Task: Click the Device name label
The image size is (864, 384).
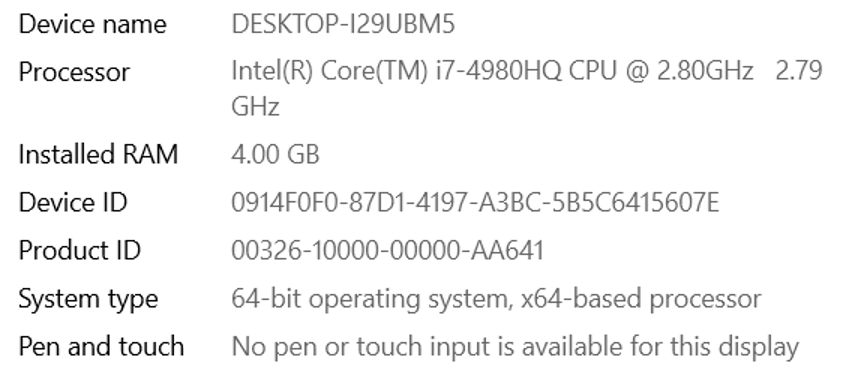Action: [92, 24]
